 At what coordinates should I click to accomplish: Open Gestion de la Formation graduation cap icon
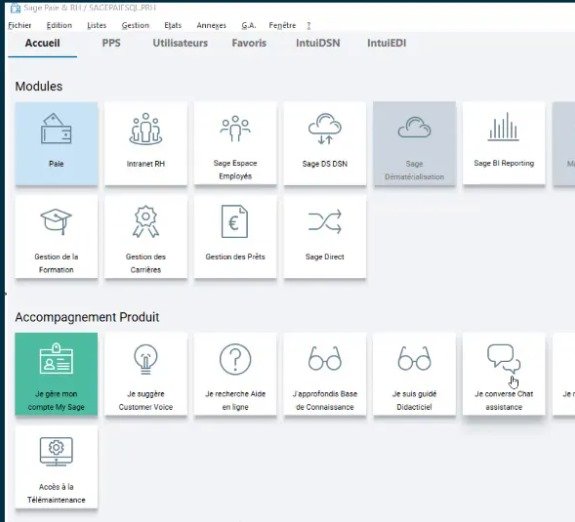tap(56, 222)
